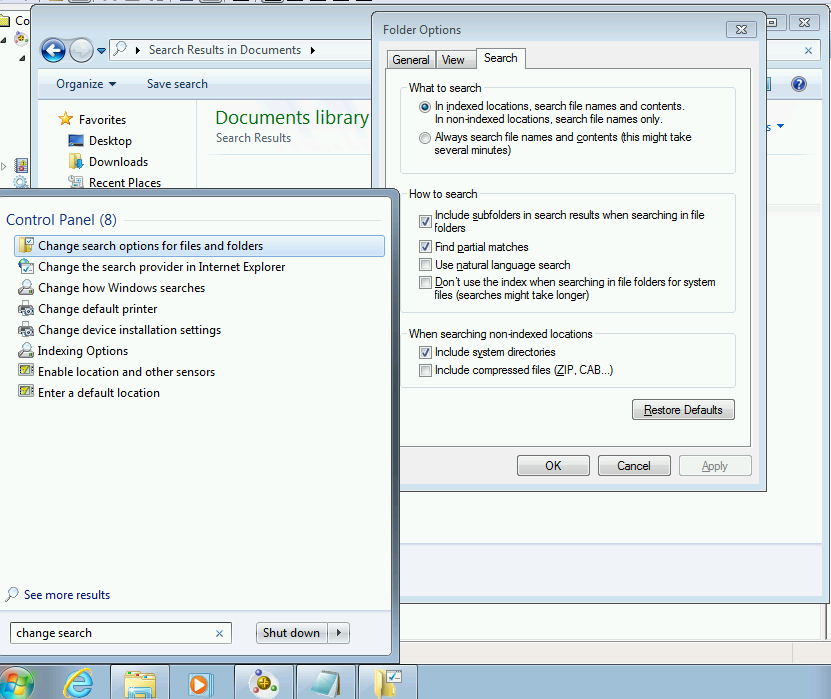Screen dimensions: 831x699
Task: Enable Use natural language search checkbox
Action: [x=426, y=265]
